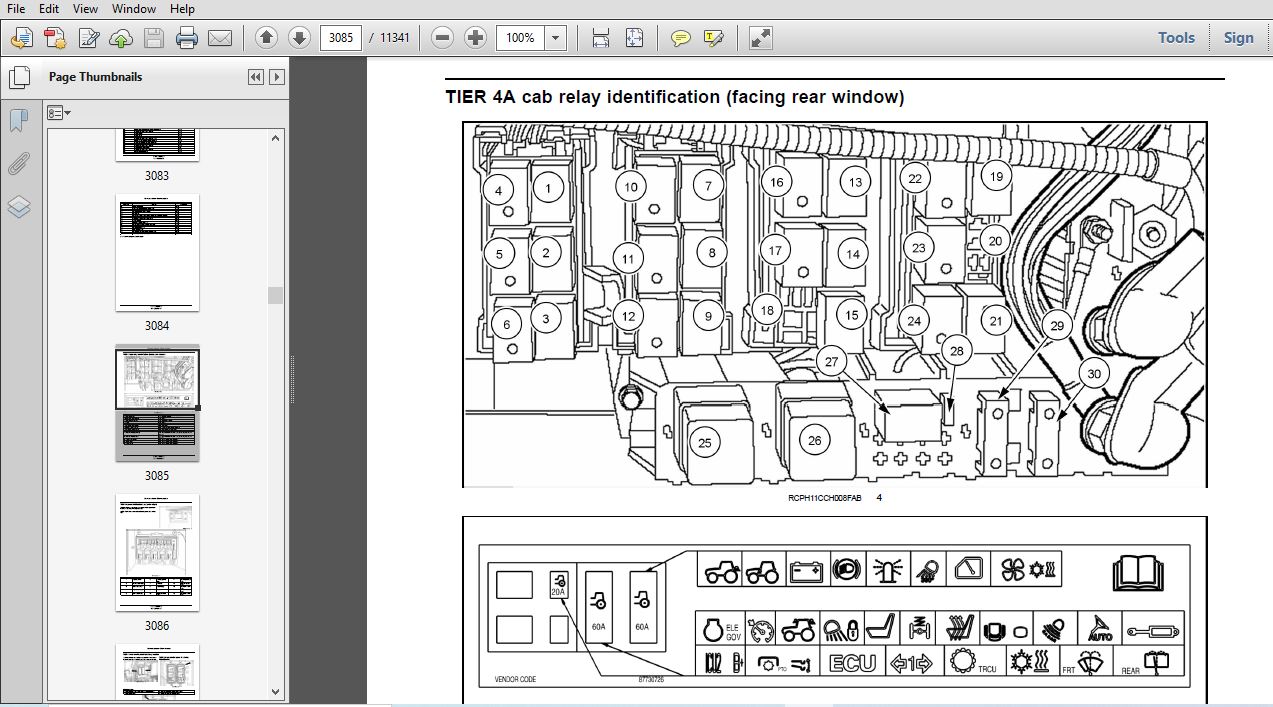Viewport: 1273px width, 707px height.
Task: Open Page Thumbnails options dropdown
Action: click(x=59, y=113)
